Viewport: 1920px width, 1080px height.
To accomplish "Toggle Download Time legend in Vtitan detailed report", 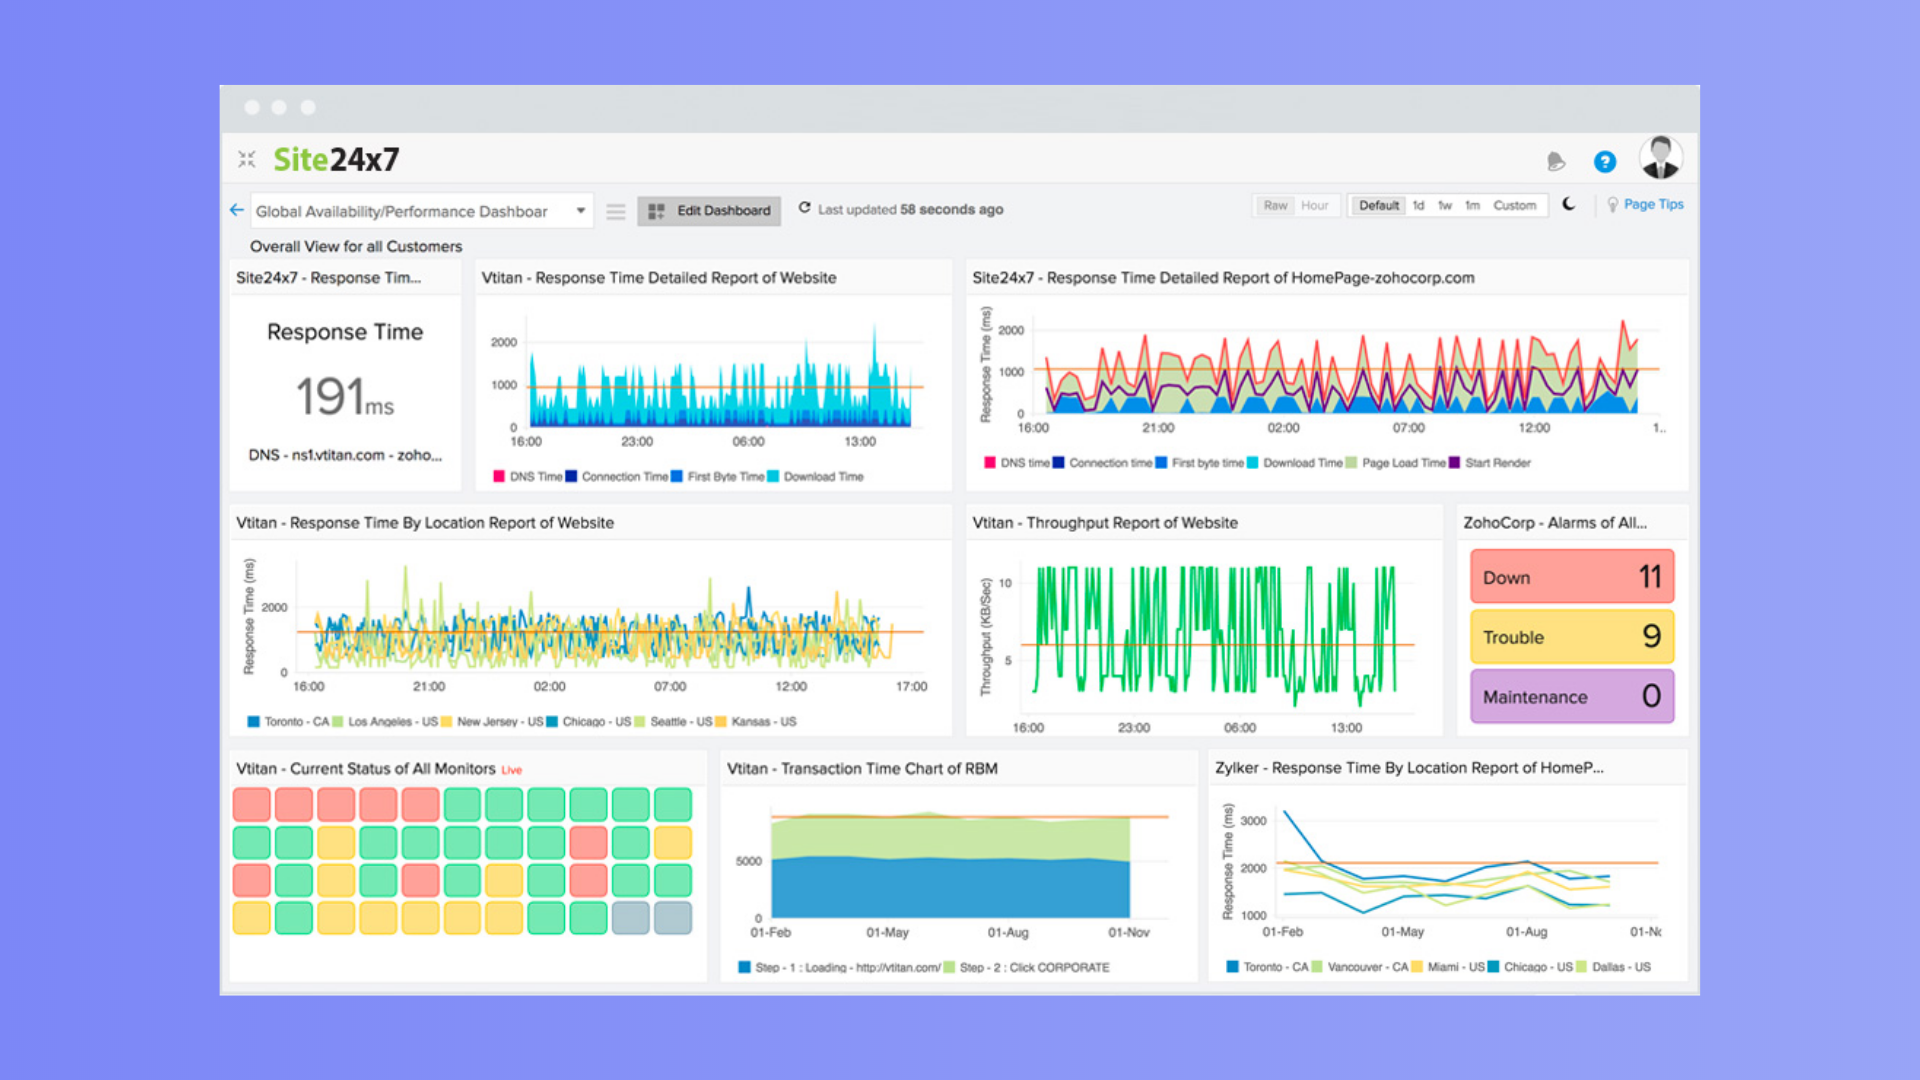I will click(816, 476).
